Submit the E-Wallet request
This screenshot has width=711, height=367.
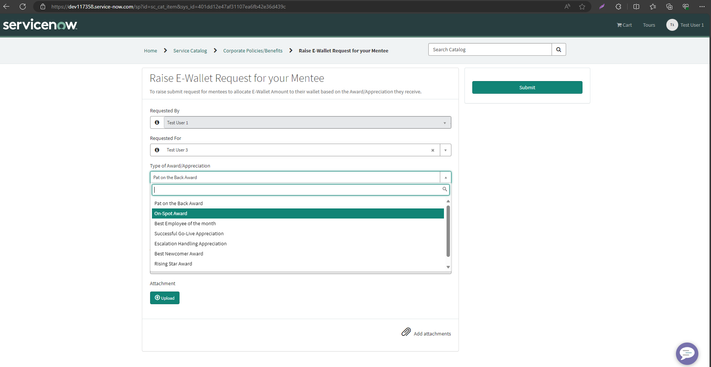[527, 88]
